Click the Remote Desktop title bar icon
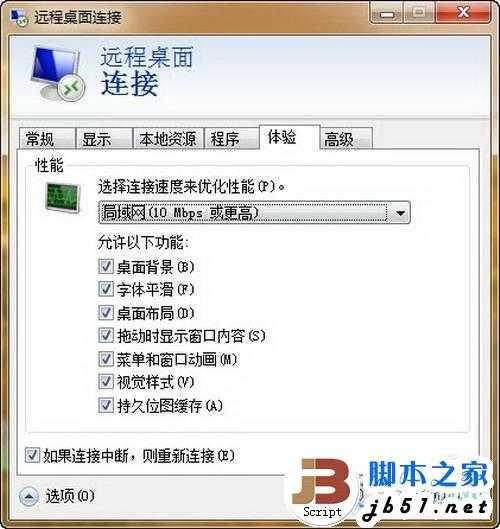The image size is (500, 529). pos(19,17)
